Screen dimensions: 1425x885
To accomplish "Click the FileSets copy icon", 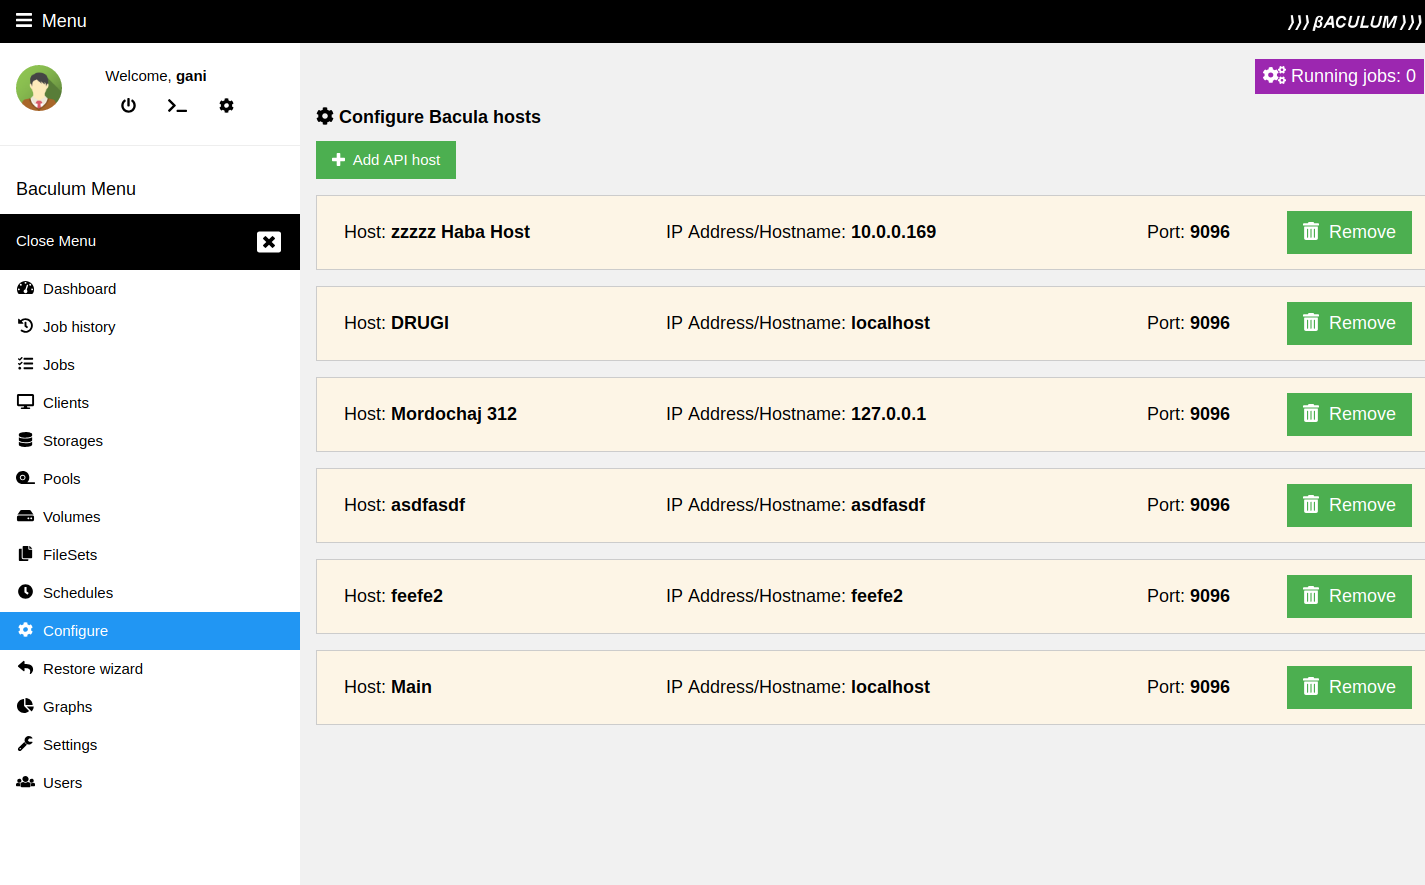I will [x=26, y=554].
